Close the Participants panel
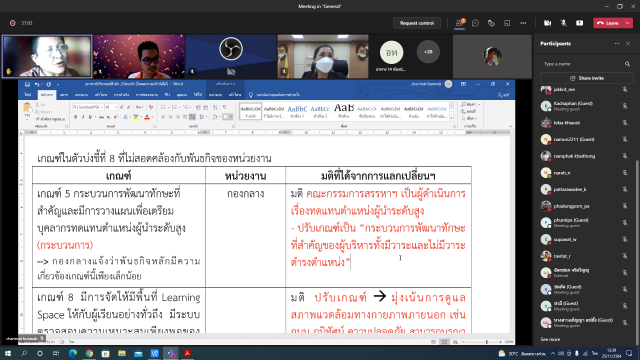640x360 pixels. tap(628, 44)
